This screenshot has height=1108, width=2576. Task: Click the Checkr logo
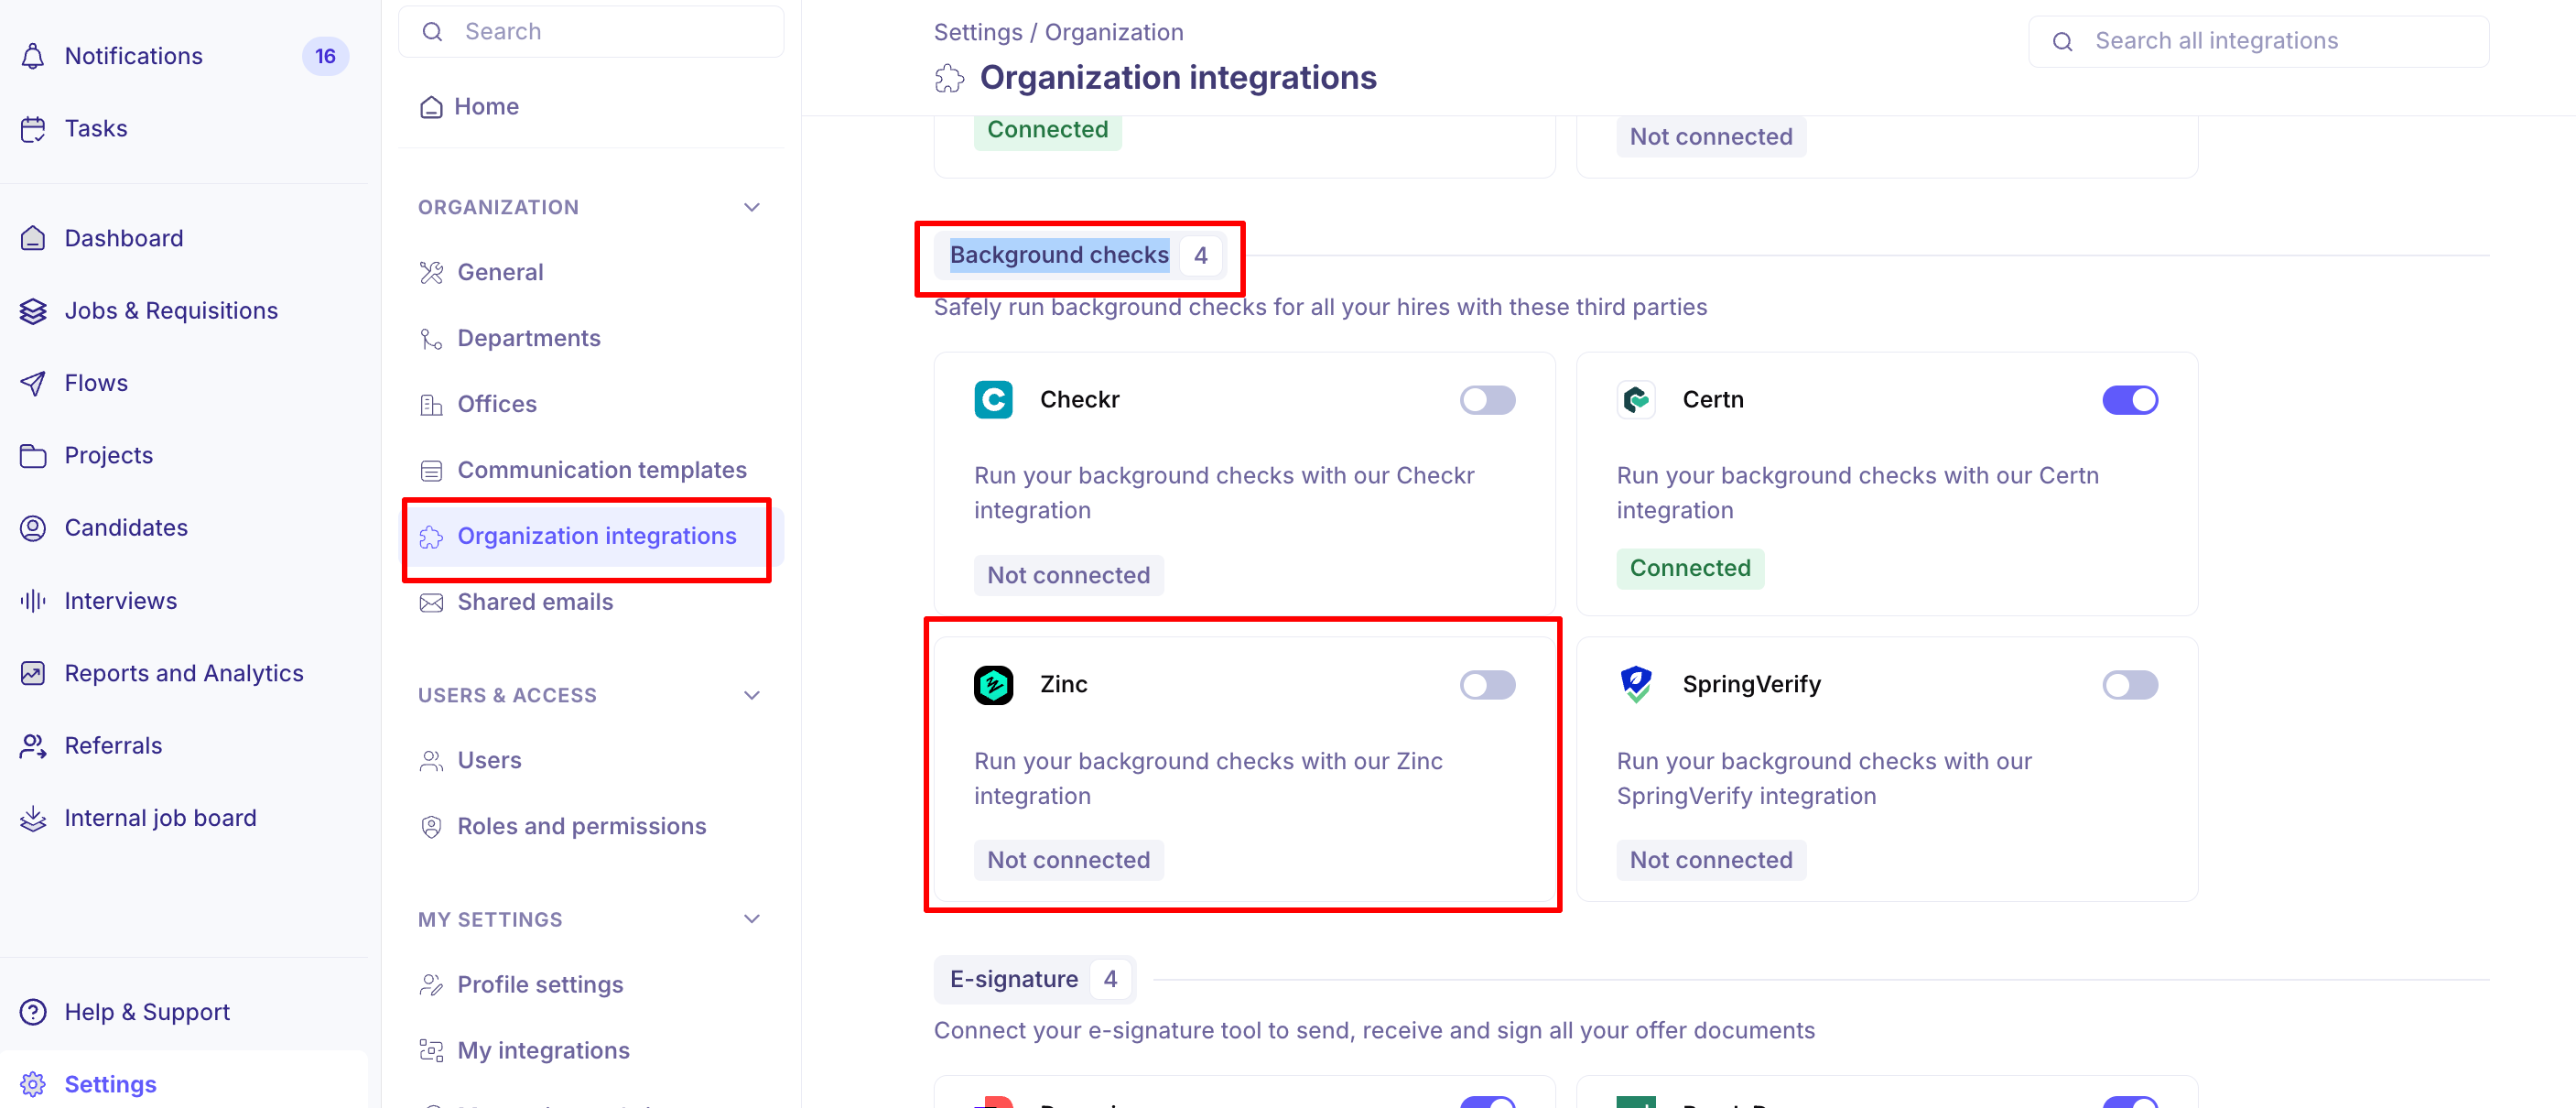click(x=993, y=400)
